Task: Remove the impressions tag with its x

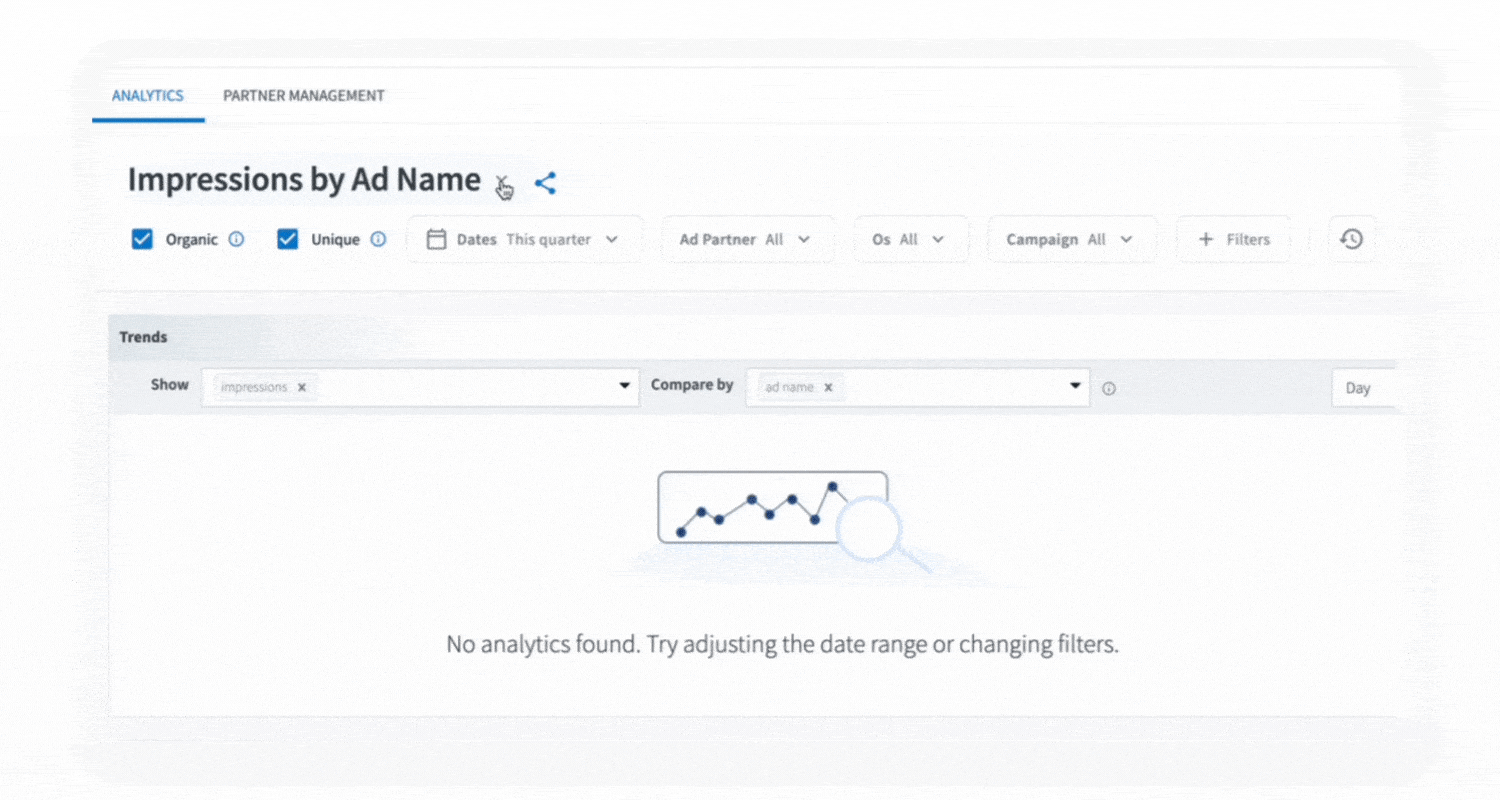Action: point(302,387)
